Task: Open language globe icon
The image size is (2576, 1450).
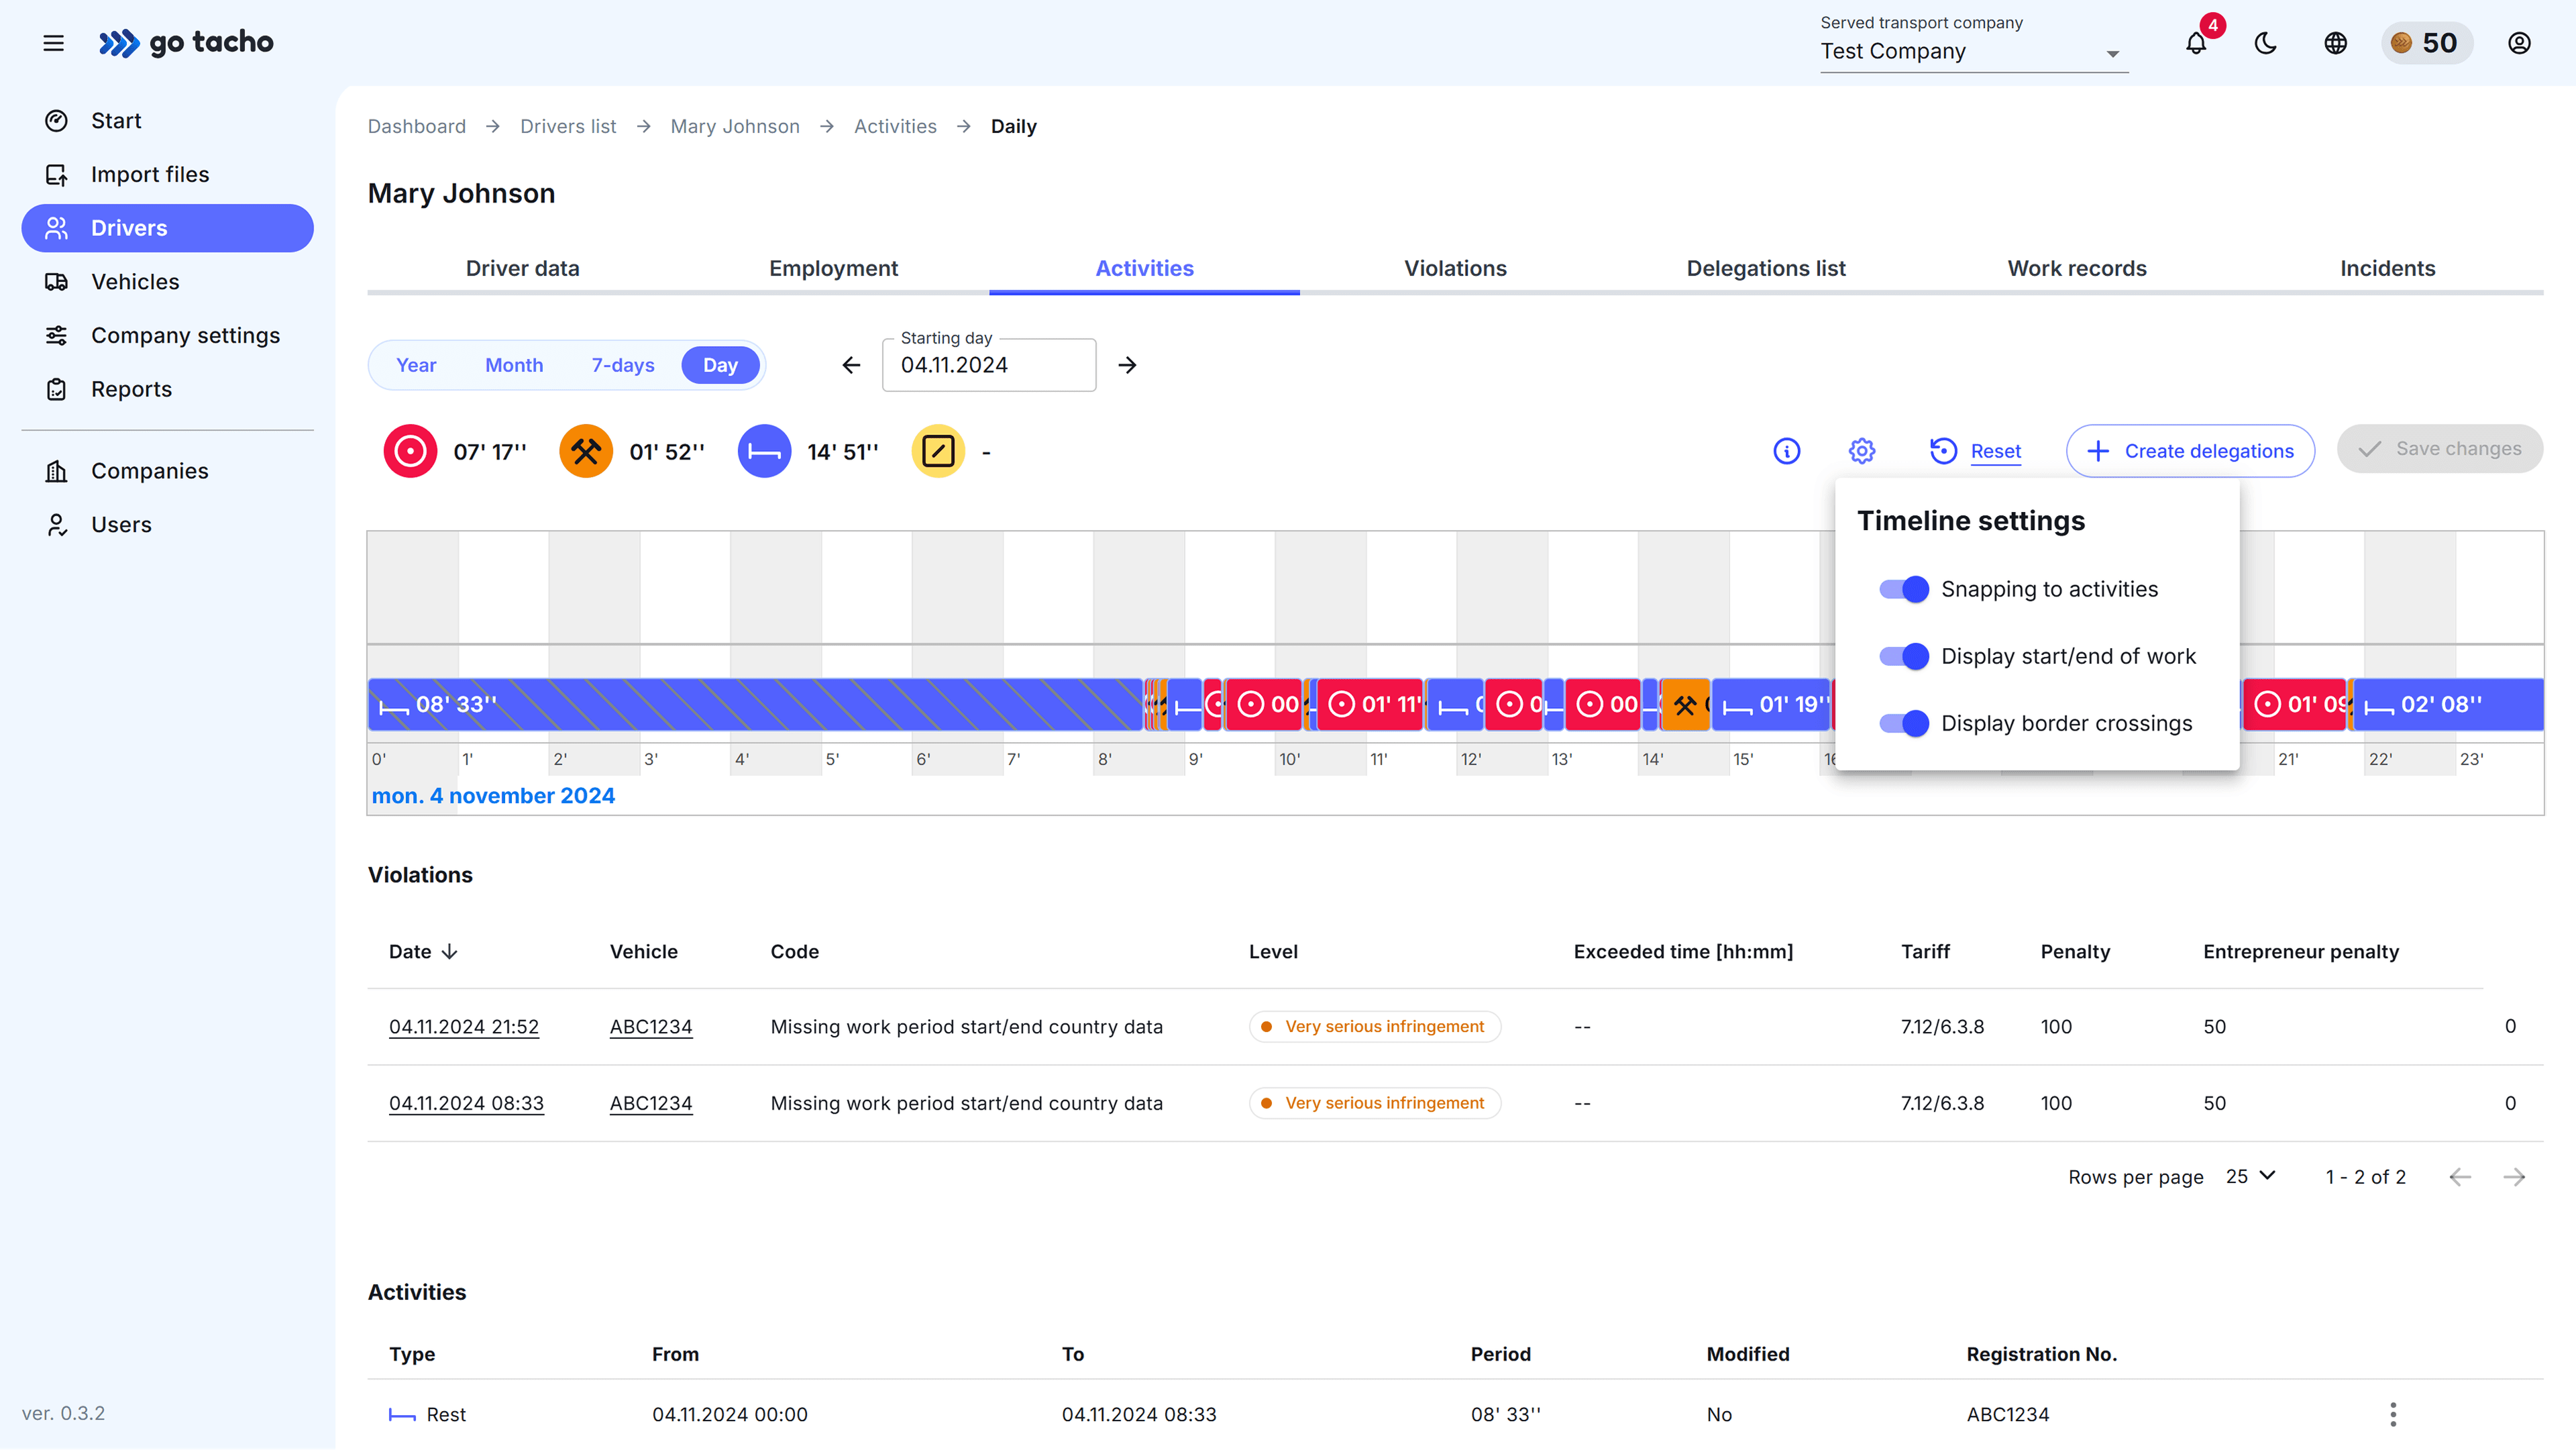Action: point(2335,43)
